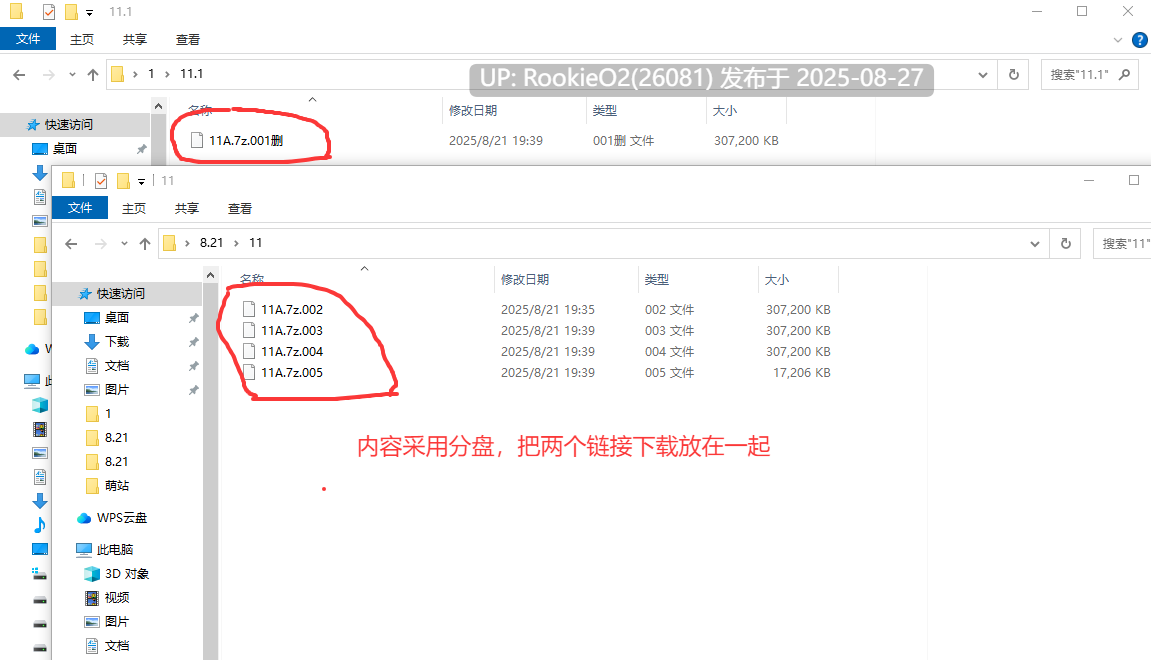Viewport: 1151px width, 660px height.
Task: Select 快速访问 in the 11.1 window sidebar
Action: pyautogui.click(x=68, y=125)
